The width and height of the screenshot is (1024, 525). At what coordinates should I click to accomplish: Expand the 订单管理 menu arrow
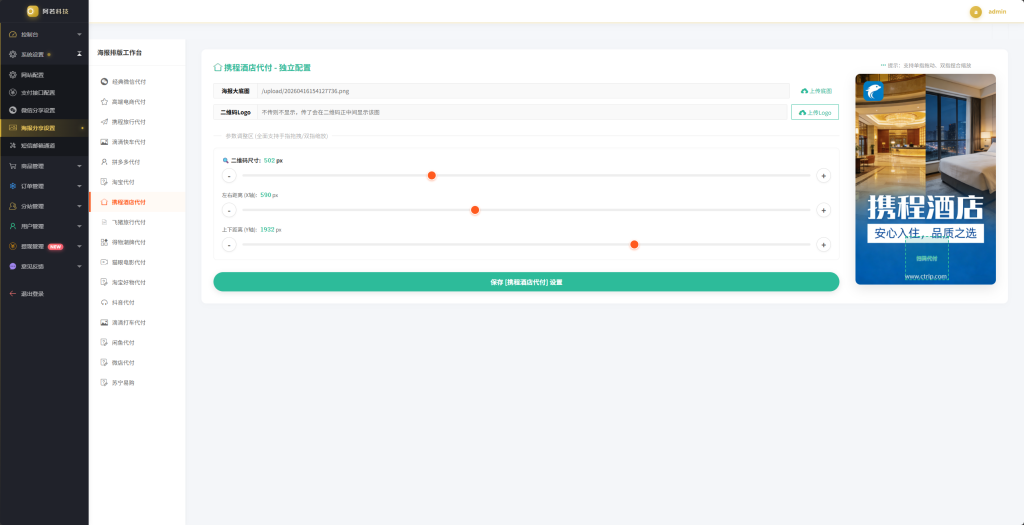[x=79, y=186]
